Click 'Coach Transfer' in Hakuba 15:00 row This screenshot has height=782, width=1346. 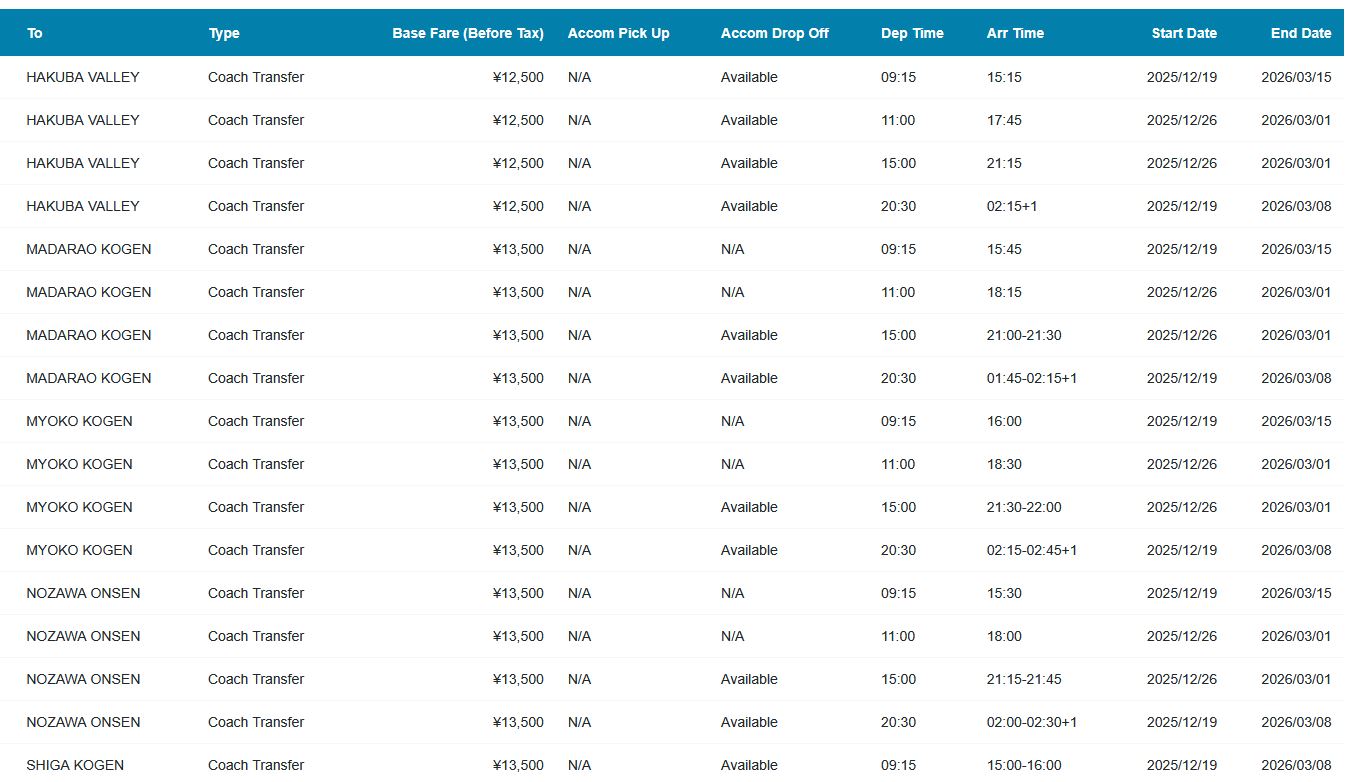(256, 163)
